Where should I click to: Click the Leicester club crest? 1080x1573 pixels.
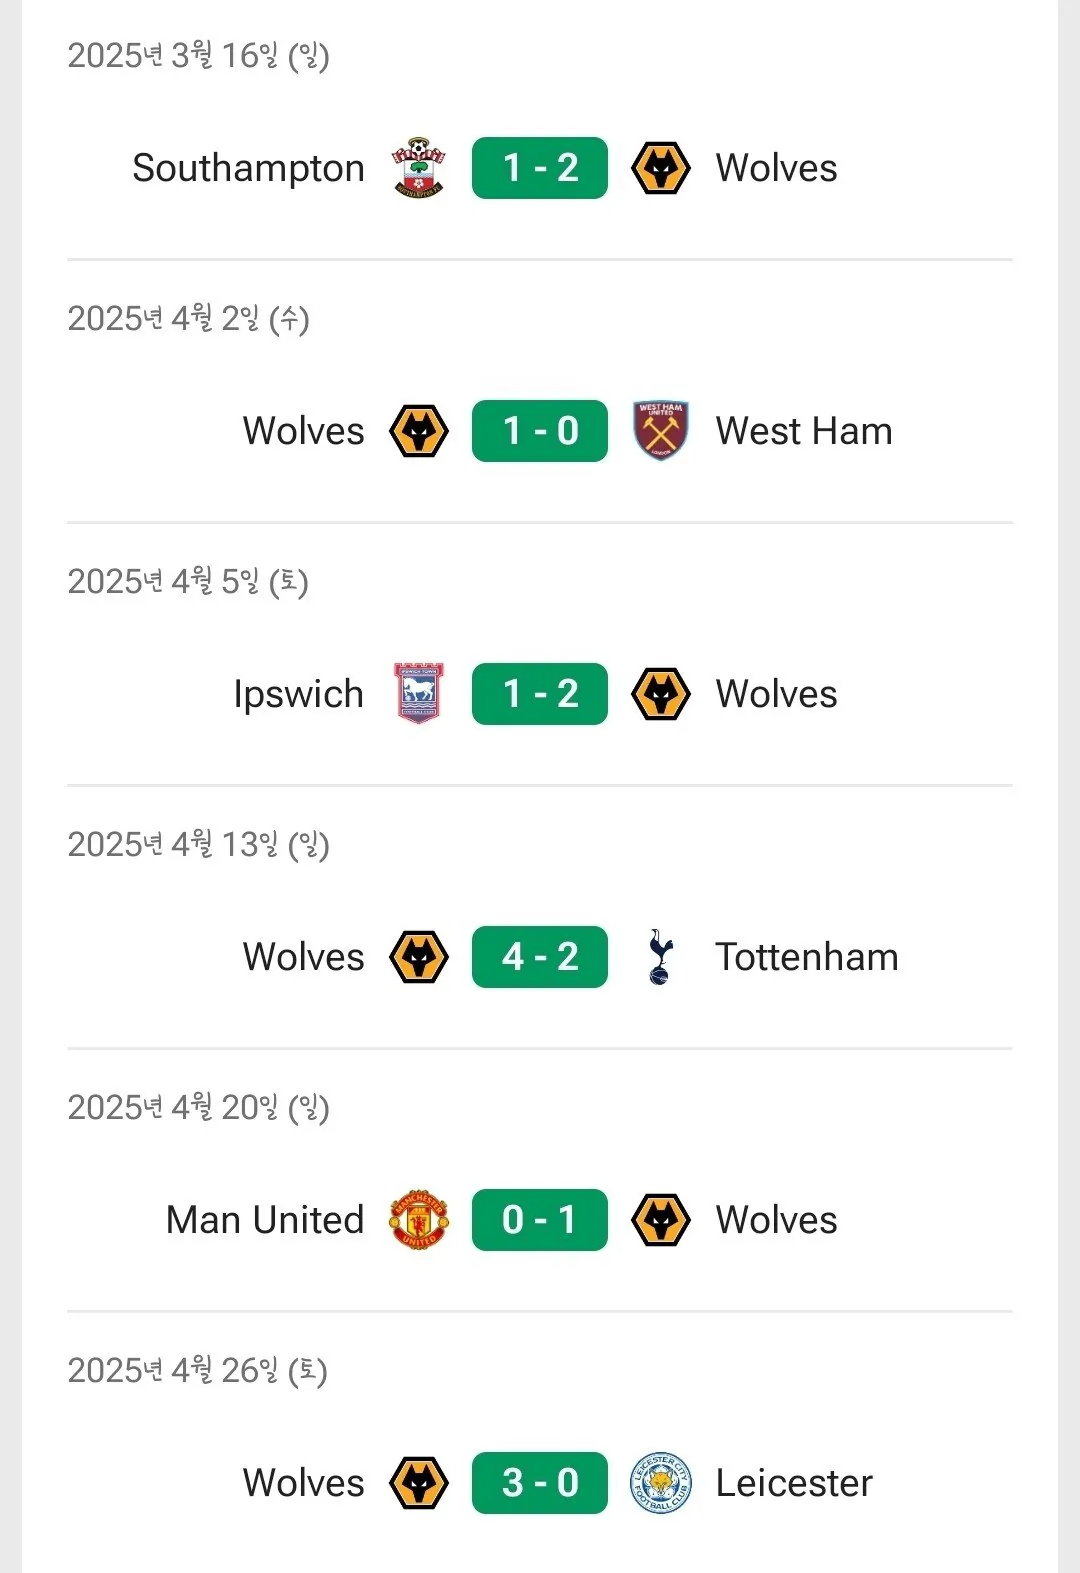(x=660, y=1483)
